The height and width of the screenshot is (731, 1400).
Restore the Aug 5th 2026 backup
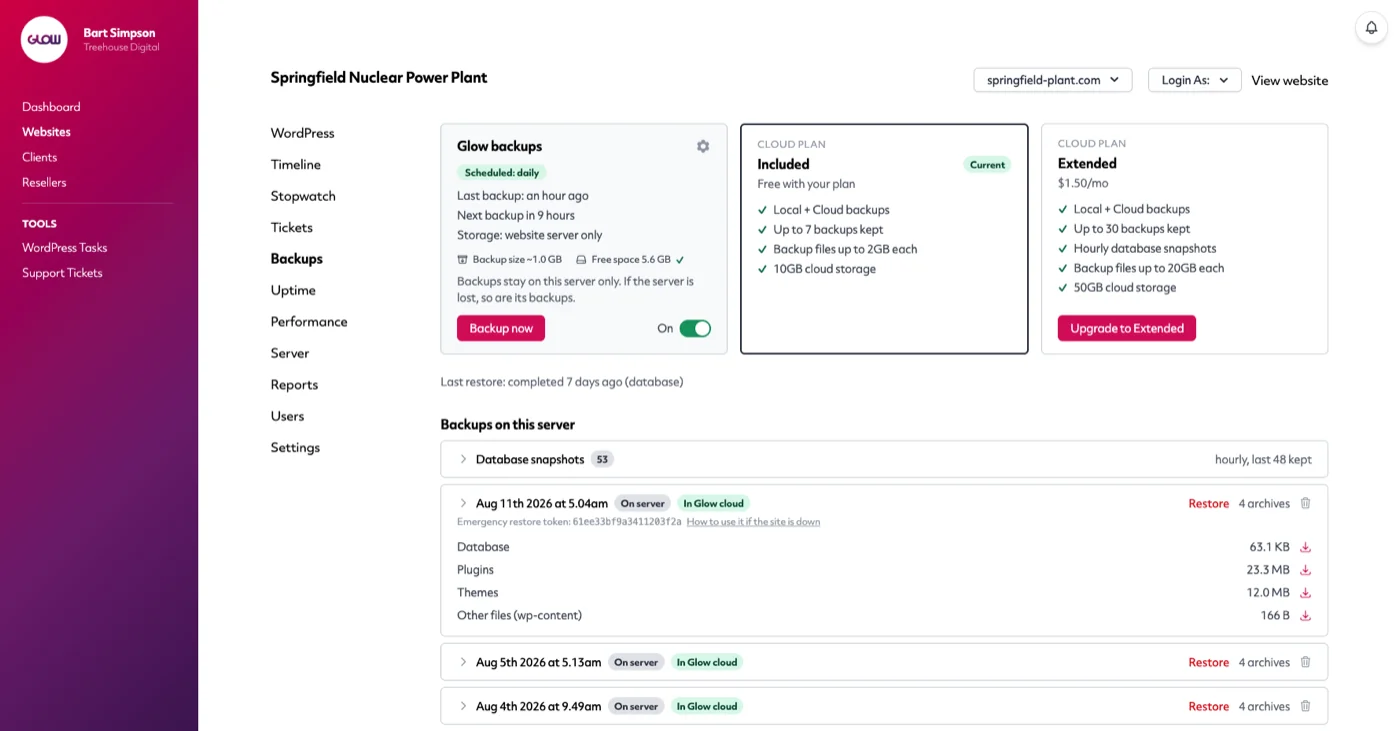[x=1208, y=663]
